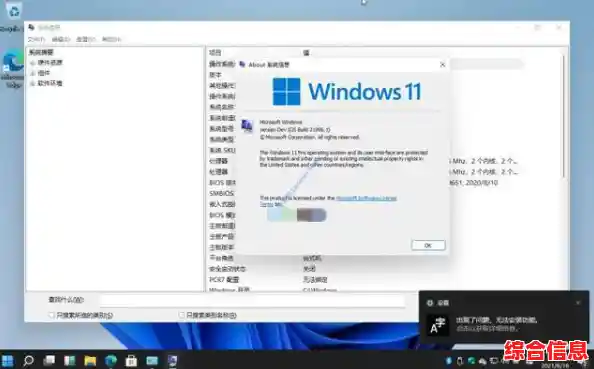Open taskbar Search

[28, 360]
